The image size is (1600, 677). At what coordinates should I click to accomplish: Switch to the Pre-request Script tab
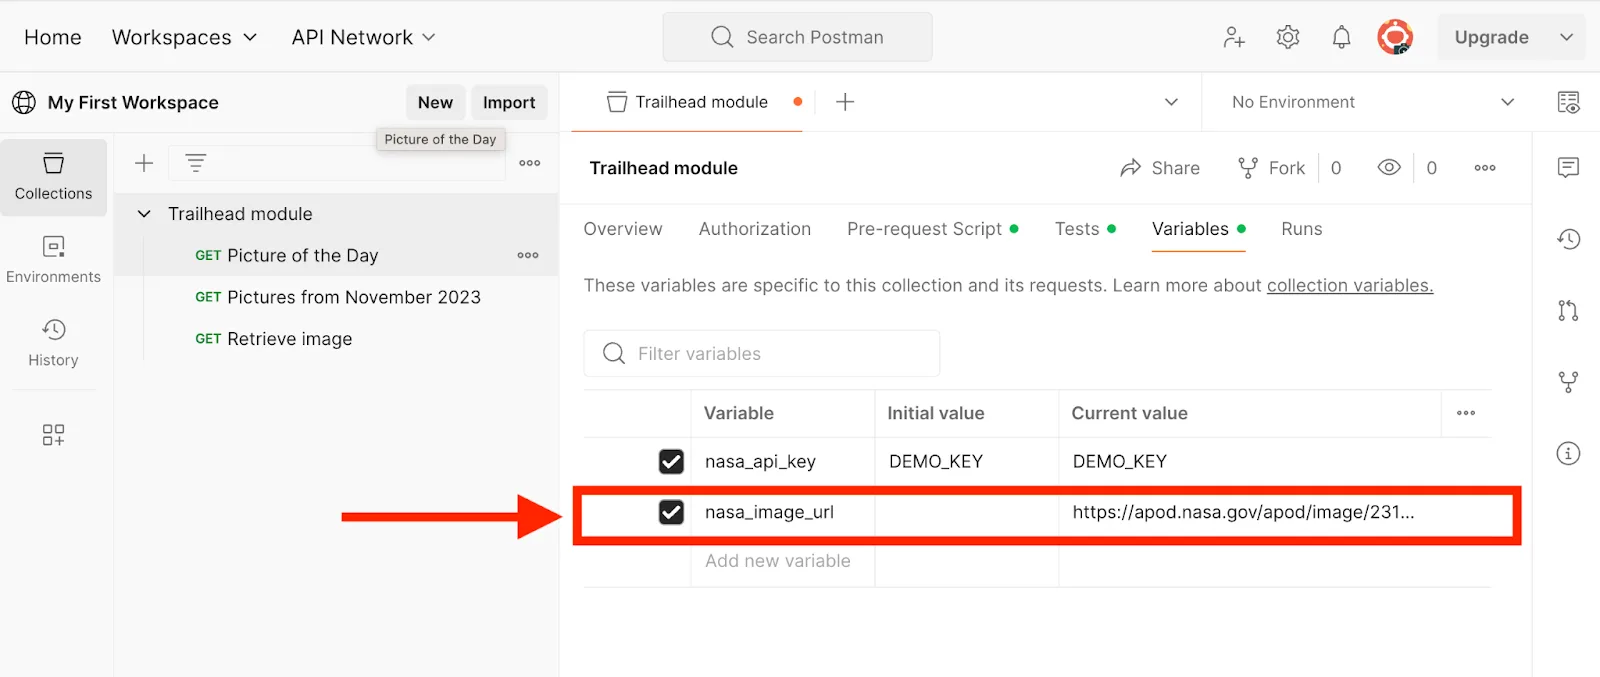point(932,229)
